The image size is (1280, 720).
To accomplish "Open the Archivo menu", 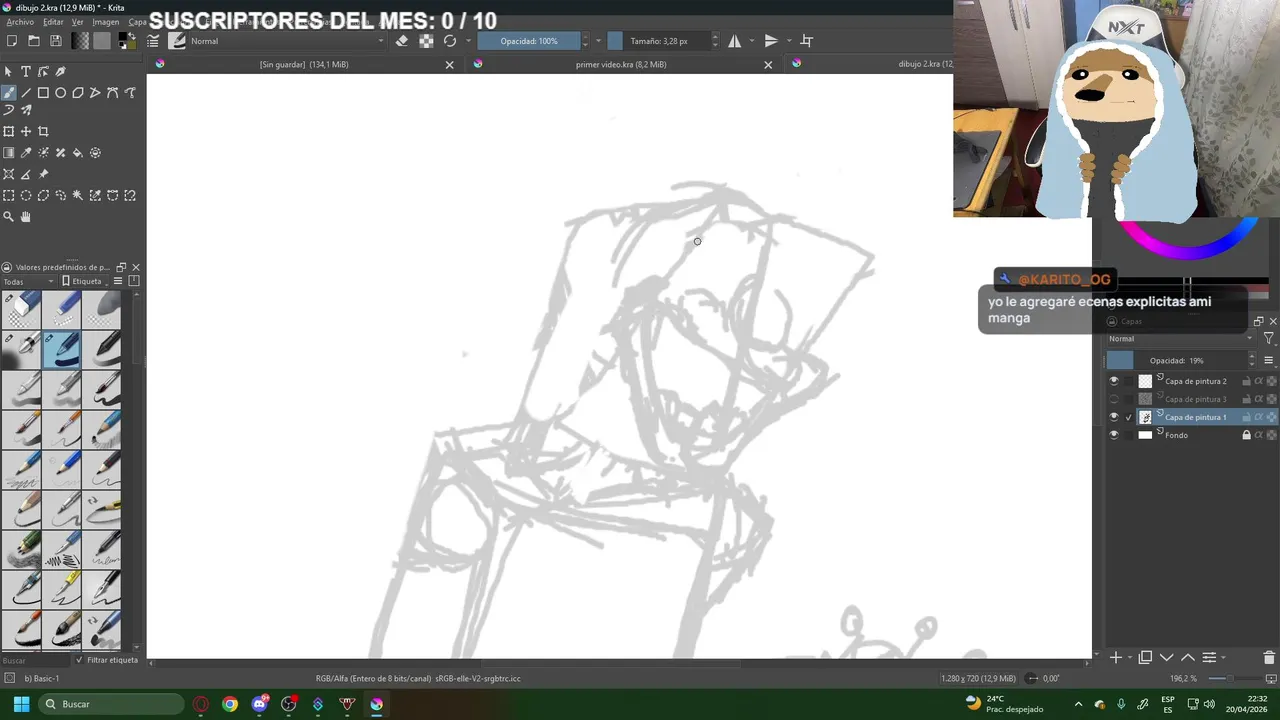I will tap(20, 22).
